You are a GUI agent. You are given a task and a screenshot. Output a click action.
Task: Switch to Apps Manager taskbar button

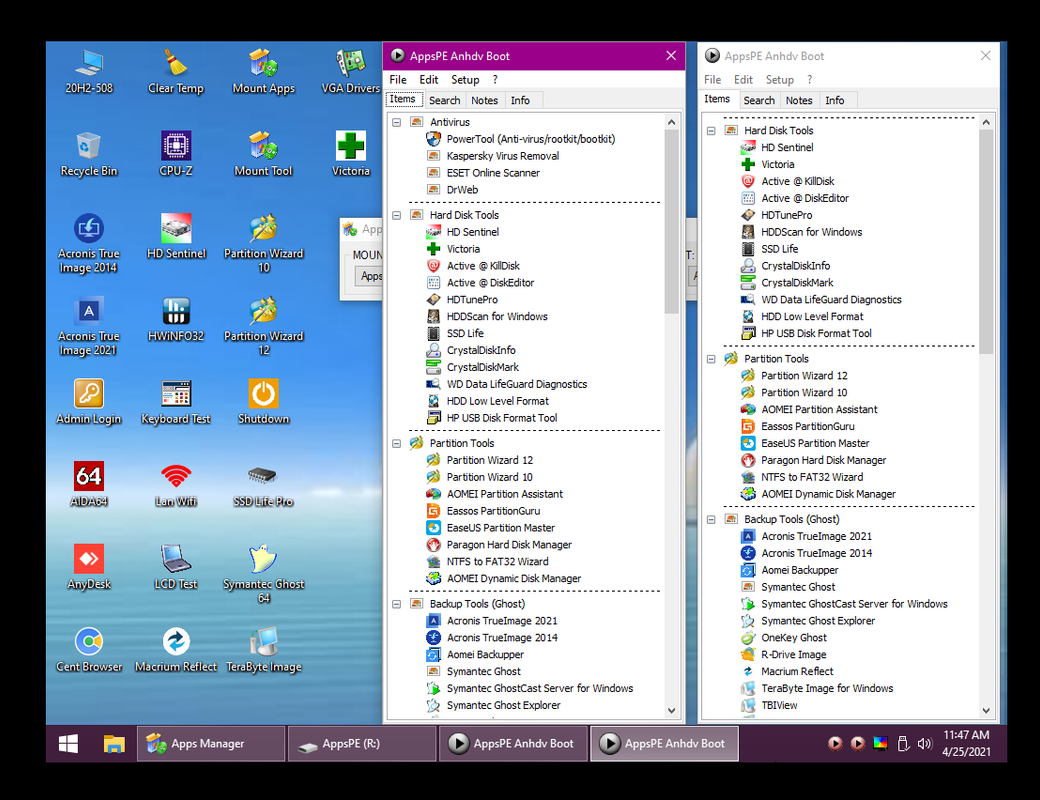[211, 744]
